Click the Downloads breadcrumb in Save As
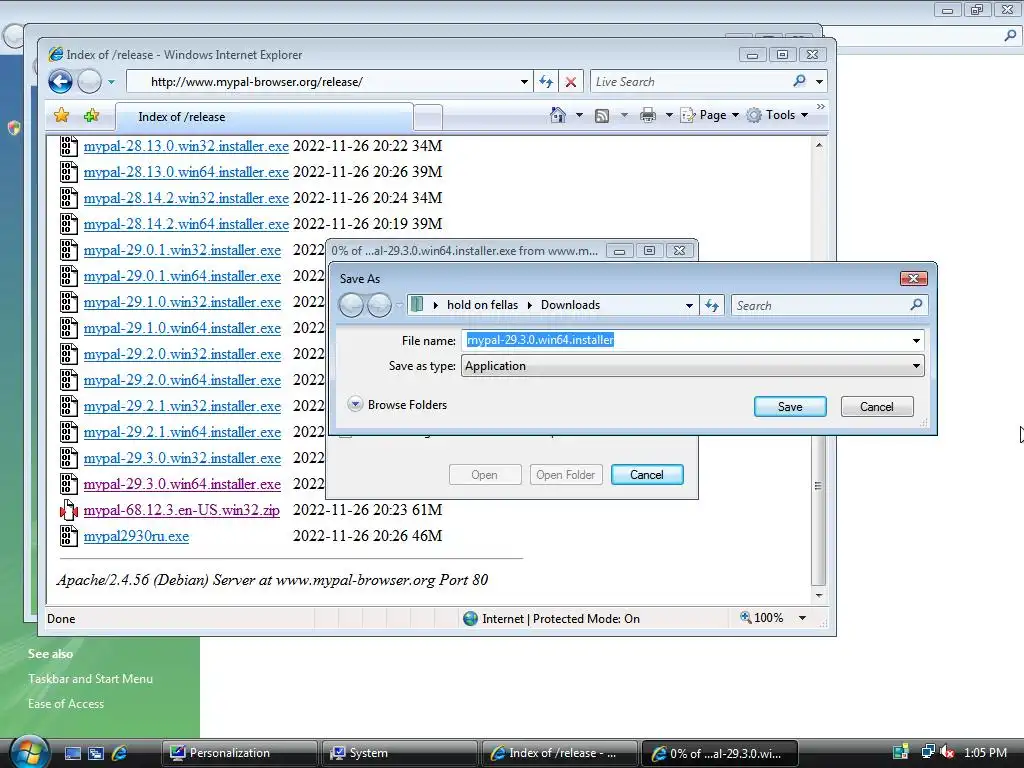Screen dimensions: 1024x768 coord(570,305)
